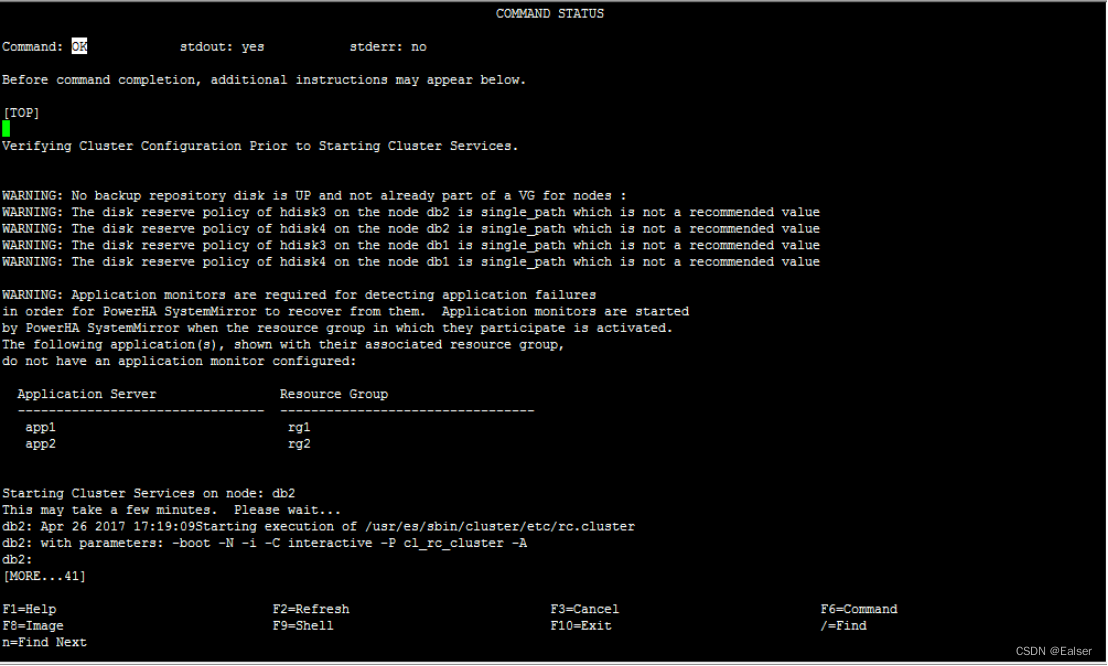Click the n=Find Next label
The image size is (1108, 666).
point(45,641)
